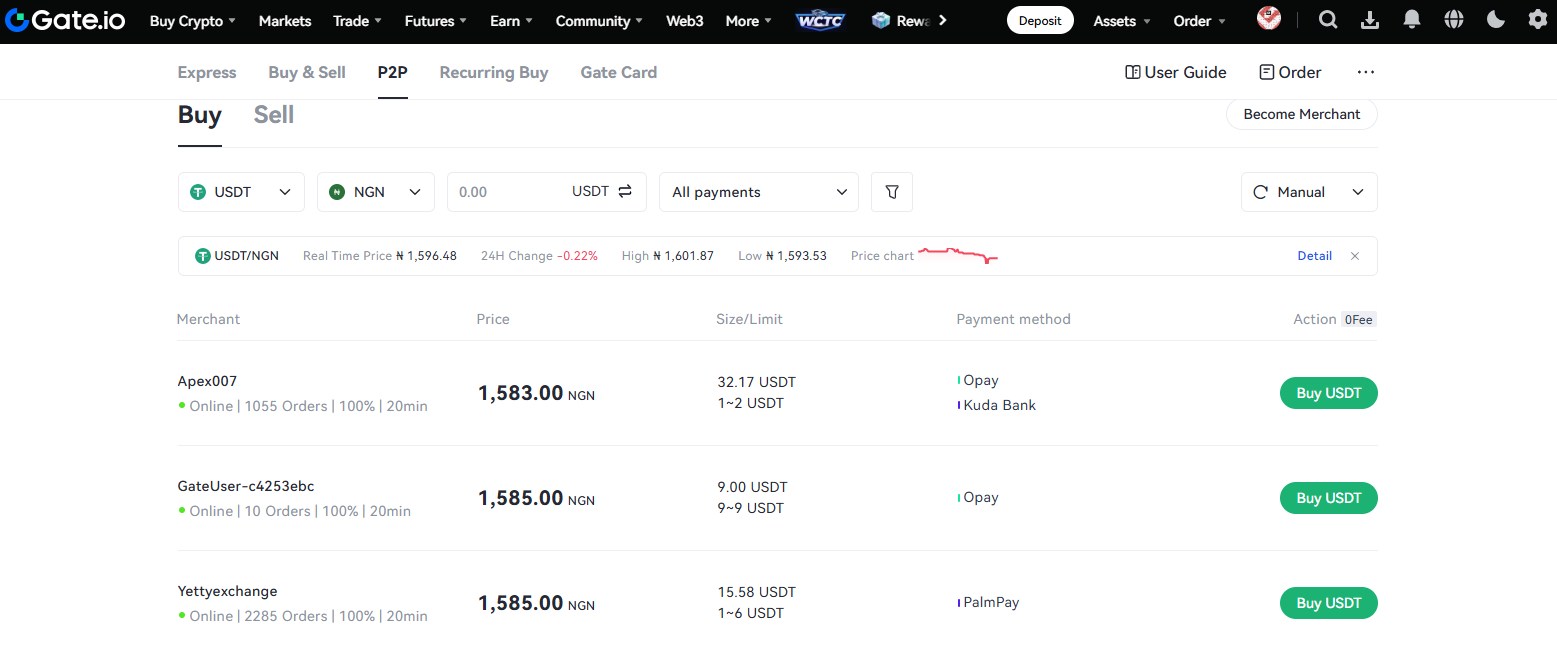Open merchant GateUser-c4253ebc profile
This screenshot has width=1557, height=654.
(246, 486)
